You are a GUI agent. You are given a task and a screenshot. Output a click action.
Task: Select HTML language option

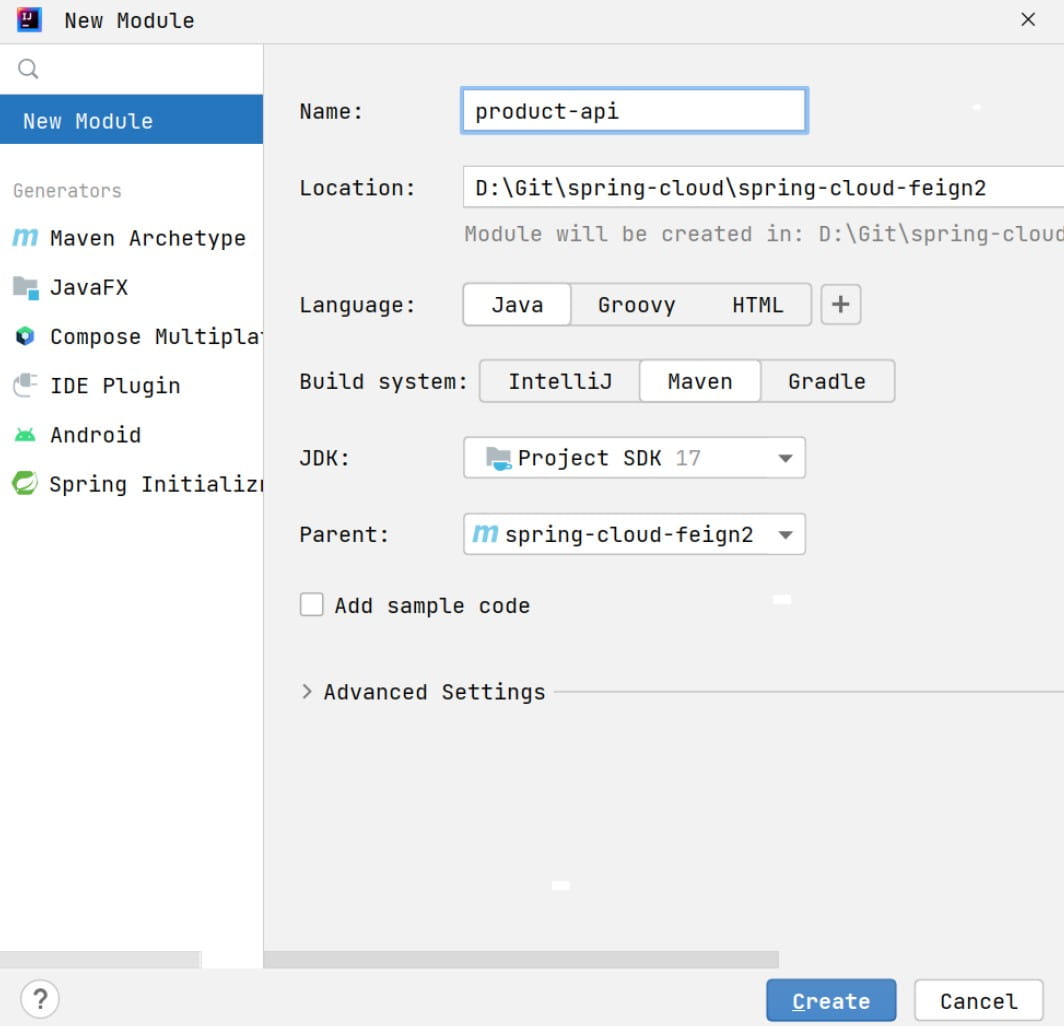click(757, 305)
